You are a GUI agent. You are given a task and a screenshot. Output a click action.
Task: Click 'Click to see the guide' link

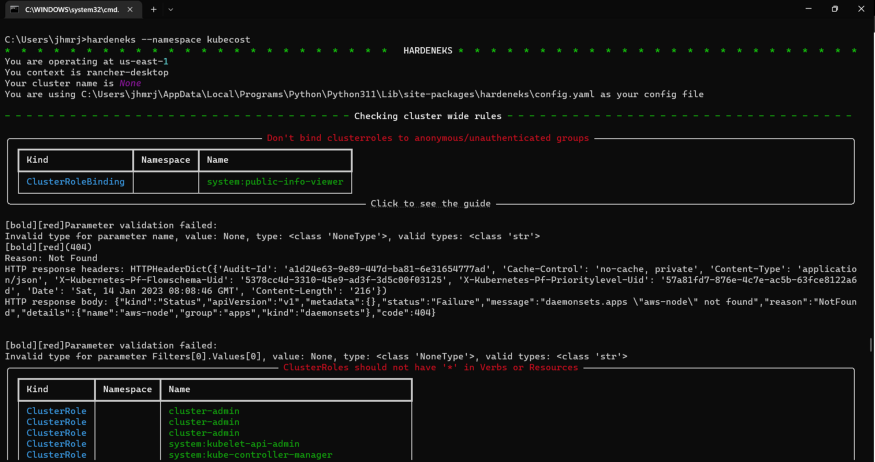coord(430,203)
